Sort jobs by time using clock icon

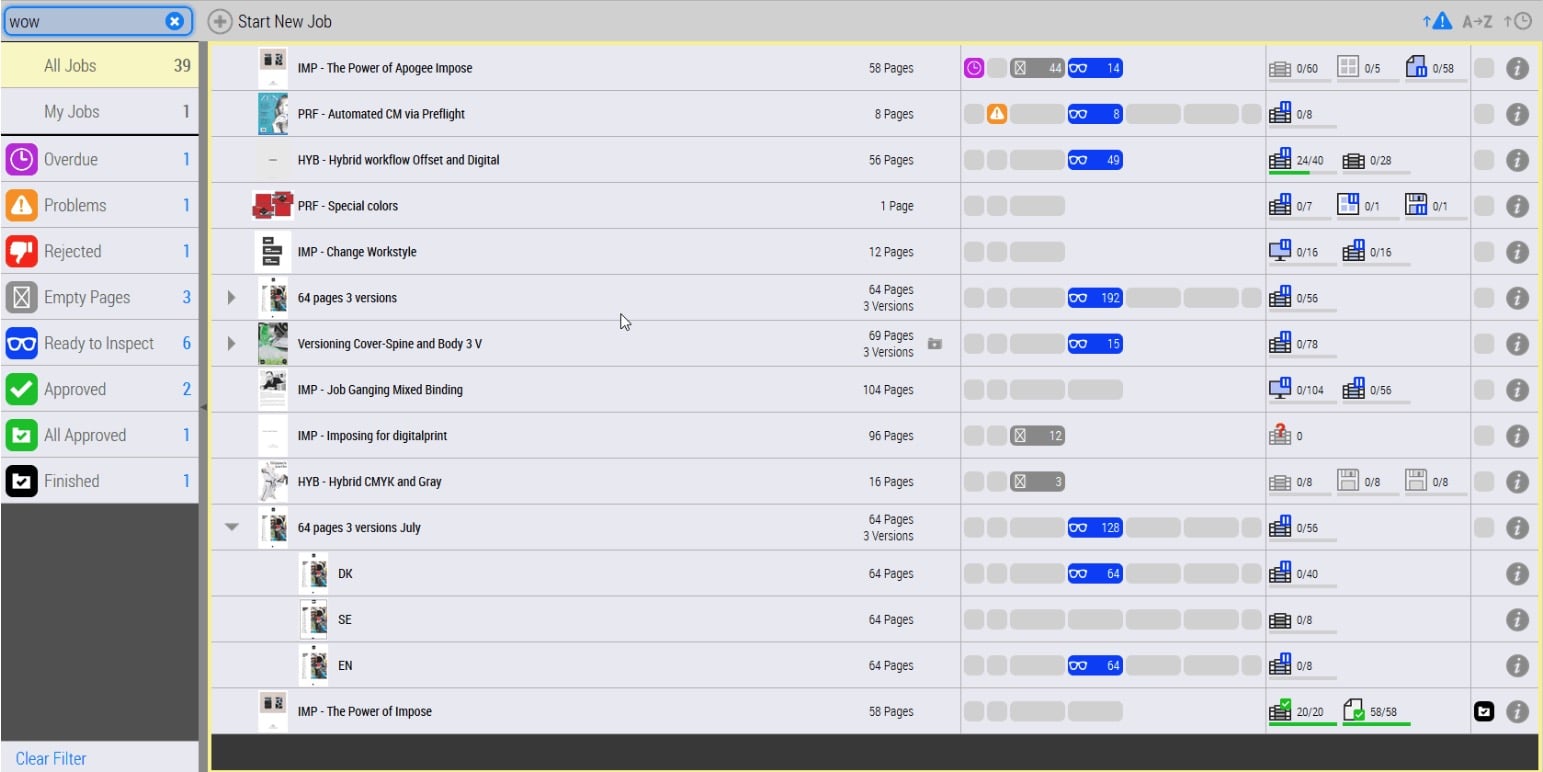pos(1517,21)
